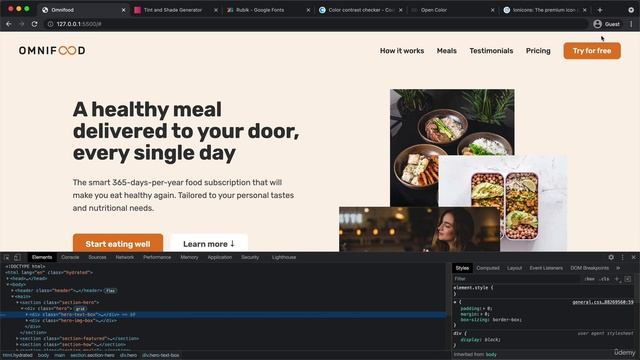
Task: Switch to the Rubik Google Fonts tab
Action: [x=269, y=10]
